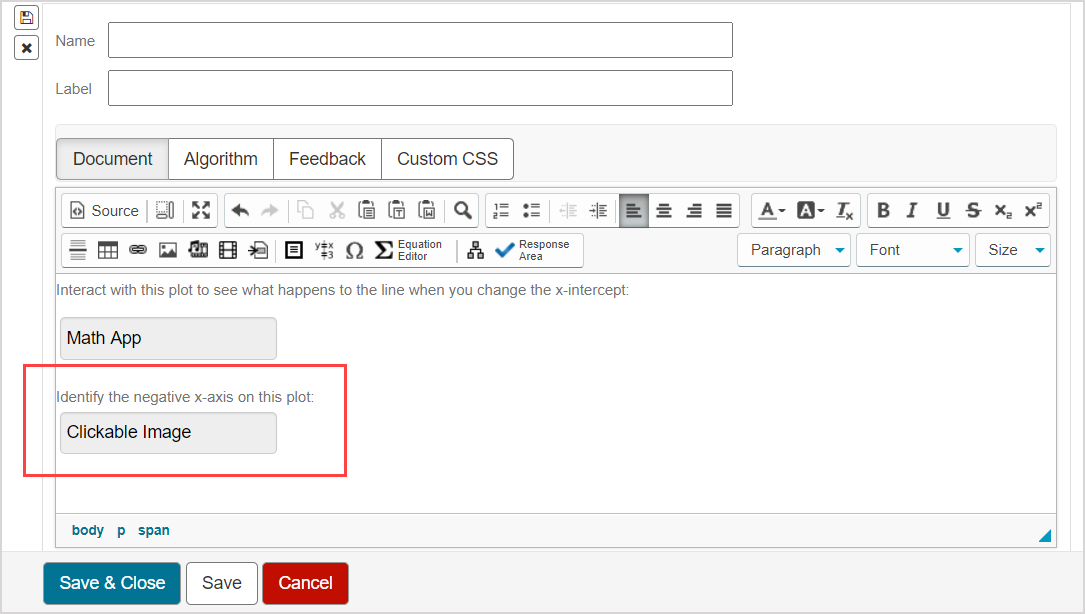Click the save disk icon at top left

click(x=26, y=17)
